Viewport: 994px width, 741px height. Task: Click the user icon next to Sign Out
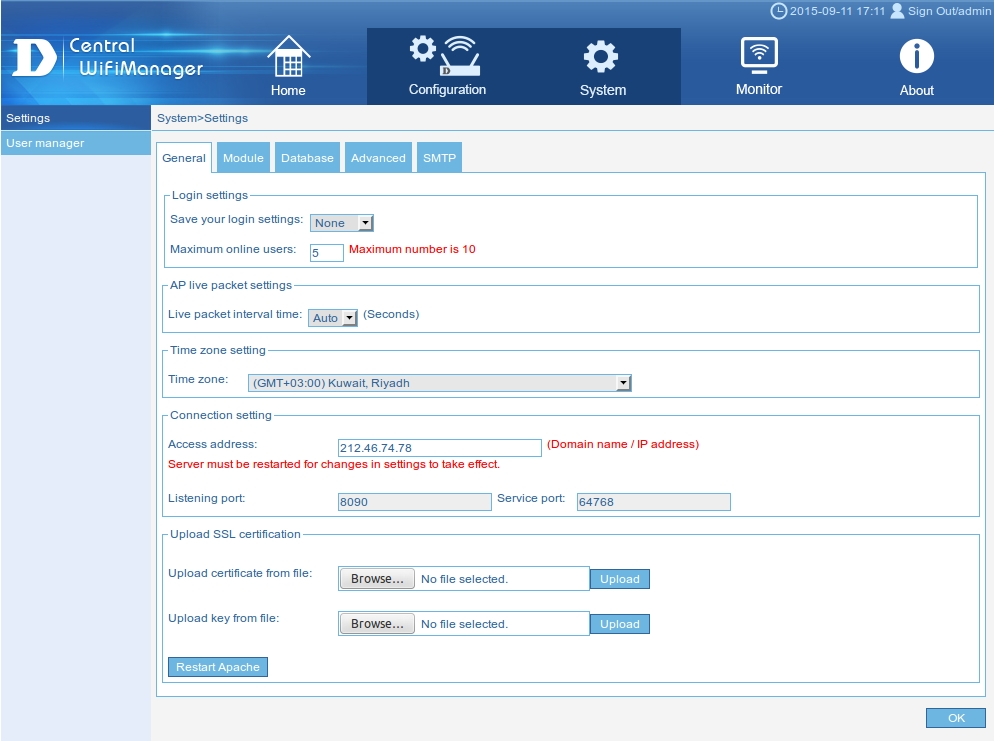[897, 11]
